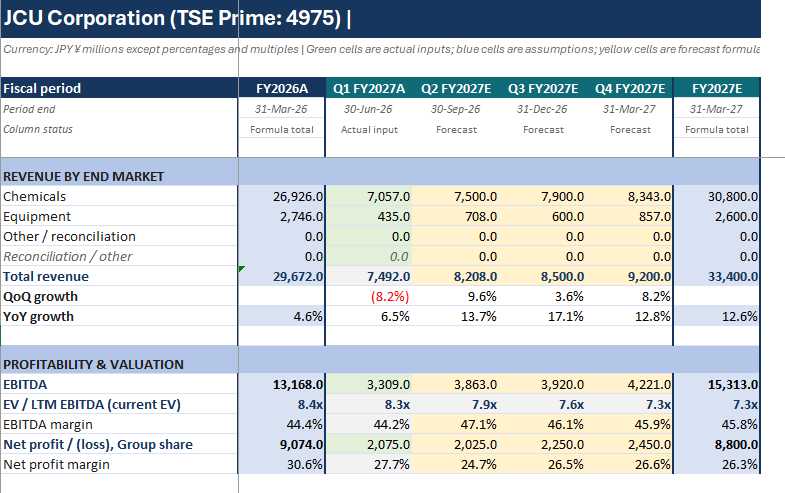Viewport: 785px width, 493px height.
Task: Click the YoY growth 17.1% cell
Action: point(543,316)
